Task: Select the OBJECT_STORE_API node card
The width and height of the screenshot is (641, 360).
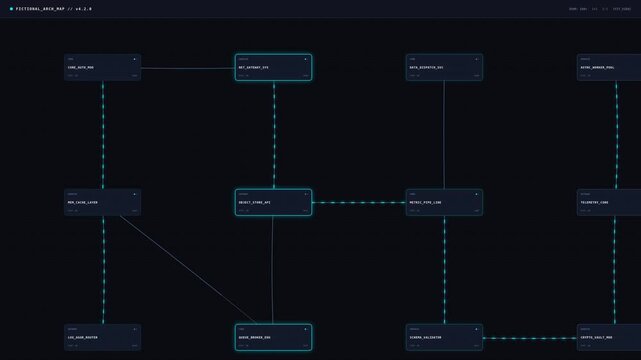Action: click(273, 202)
